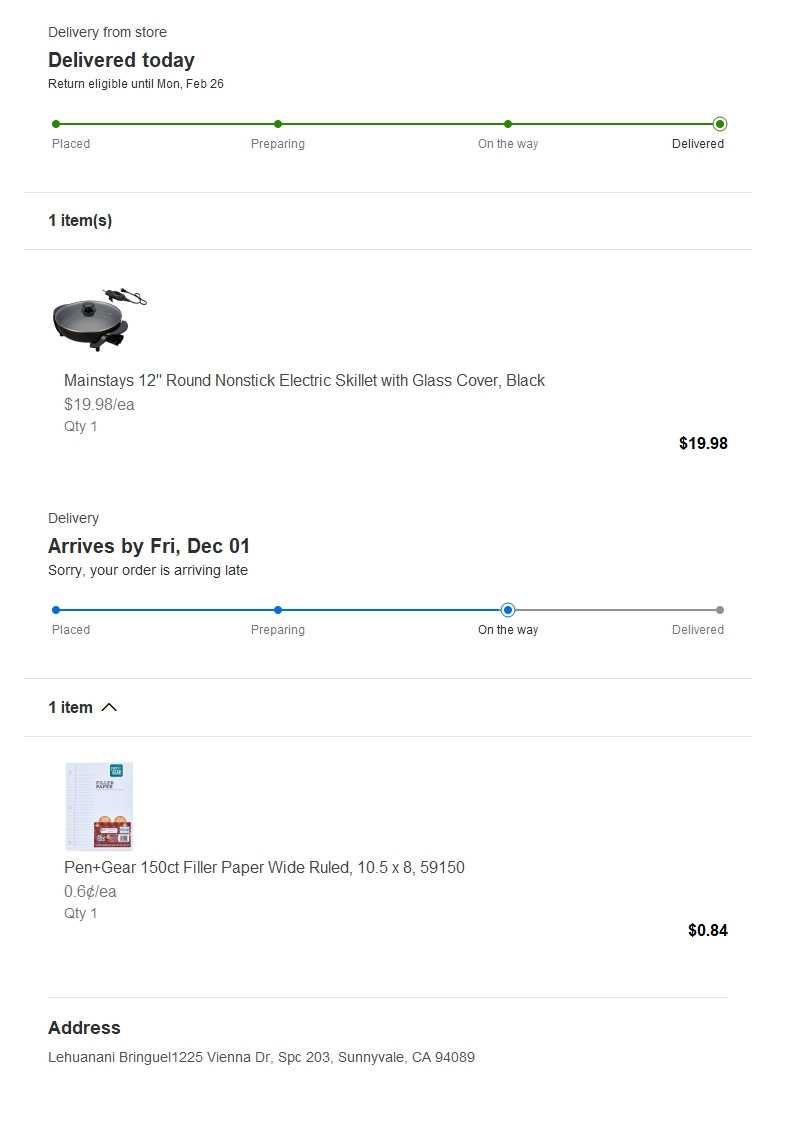Collapse the 1 item chevron

[x=109, y=708]
